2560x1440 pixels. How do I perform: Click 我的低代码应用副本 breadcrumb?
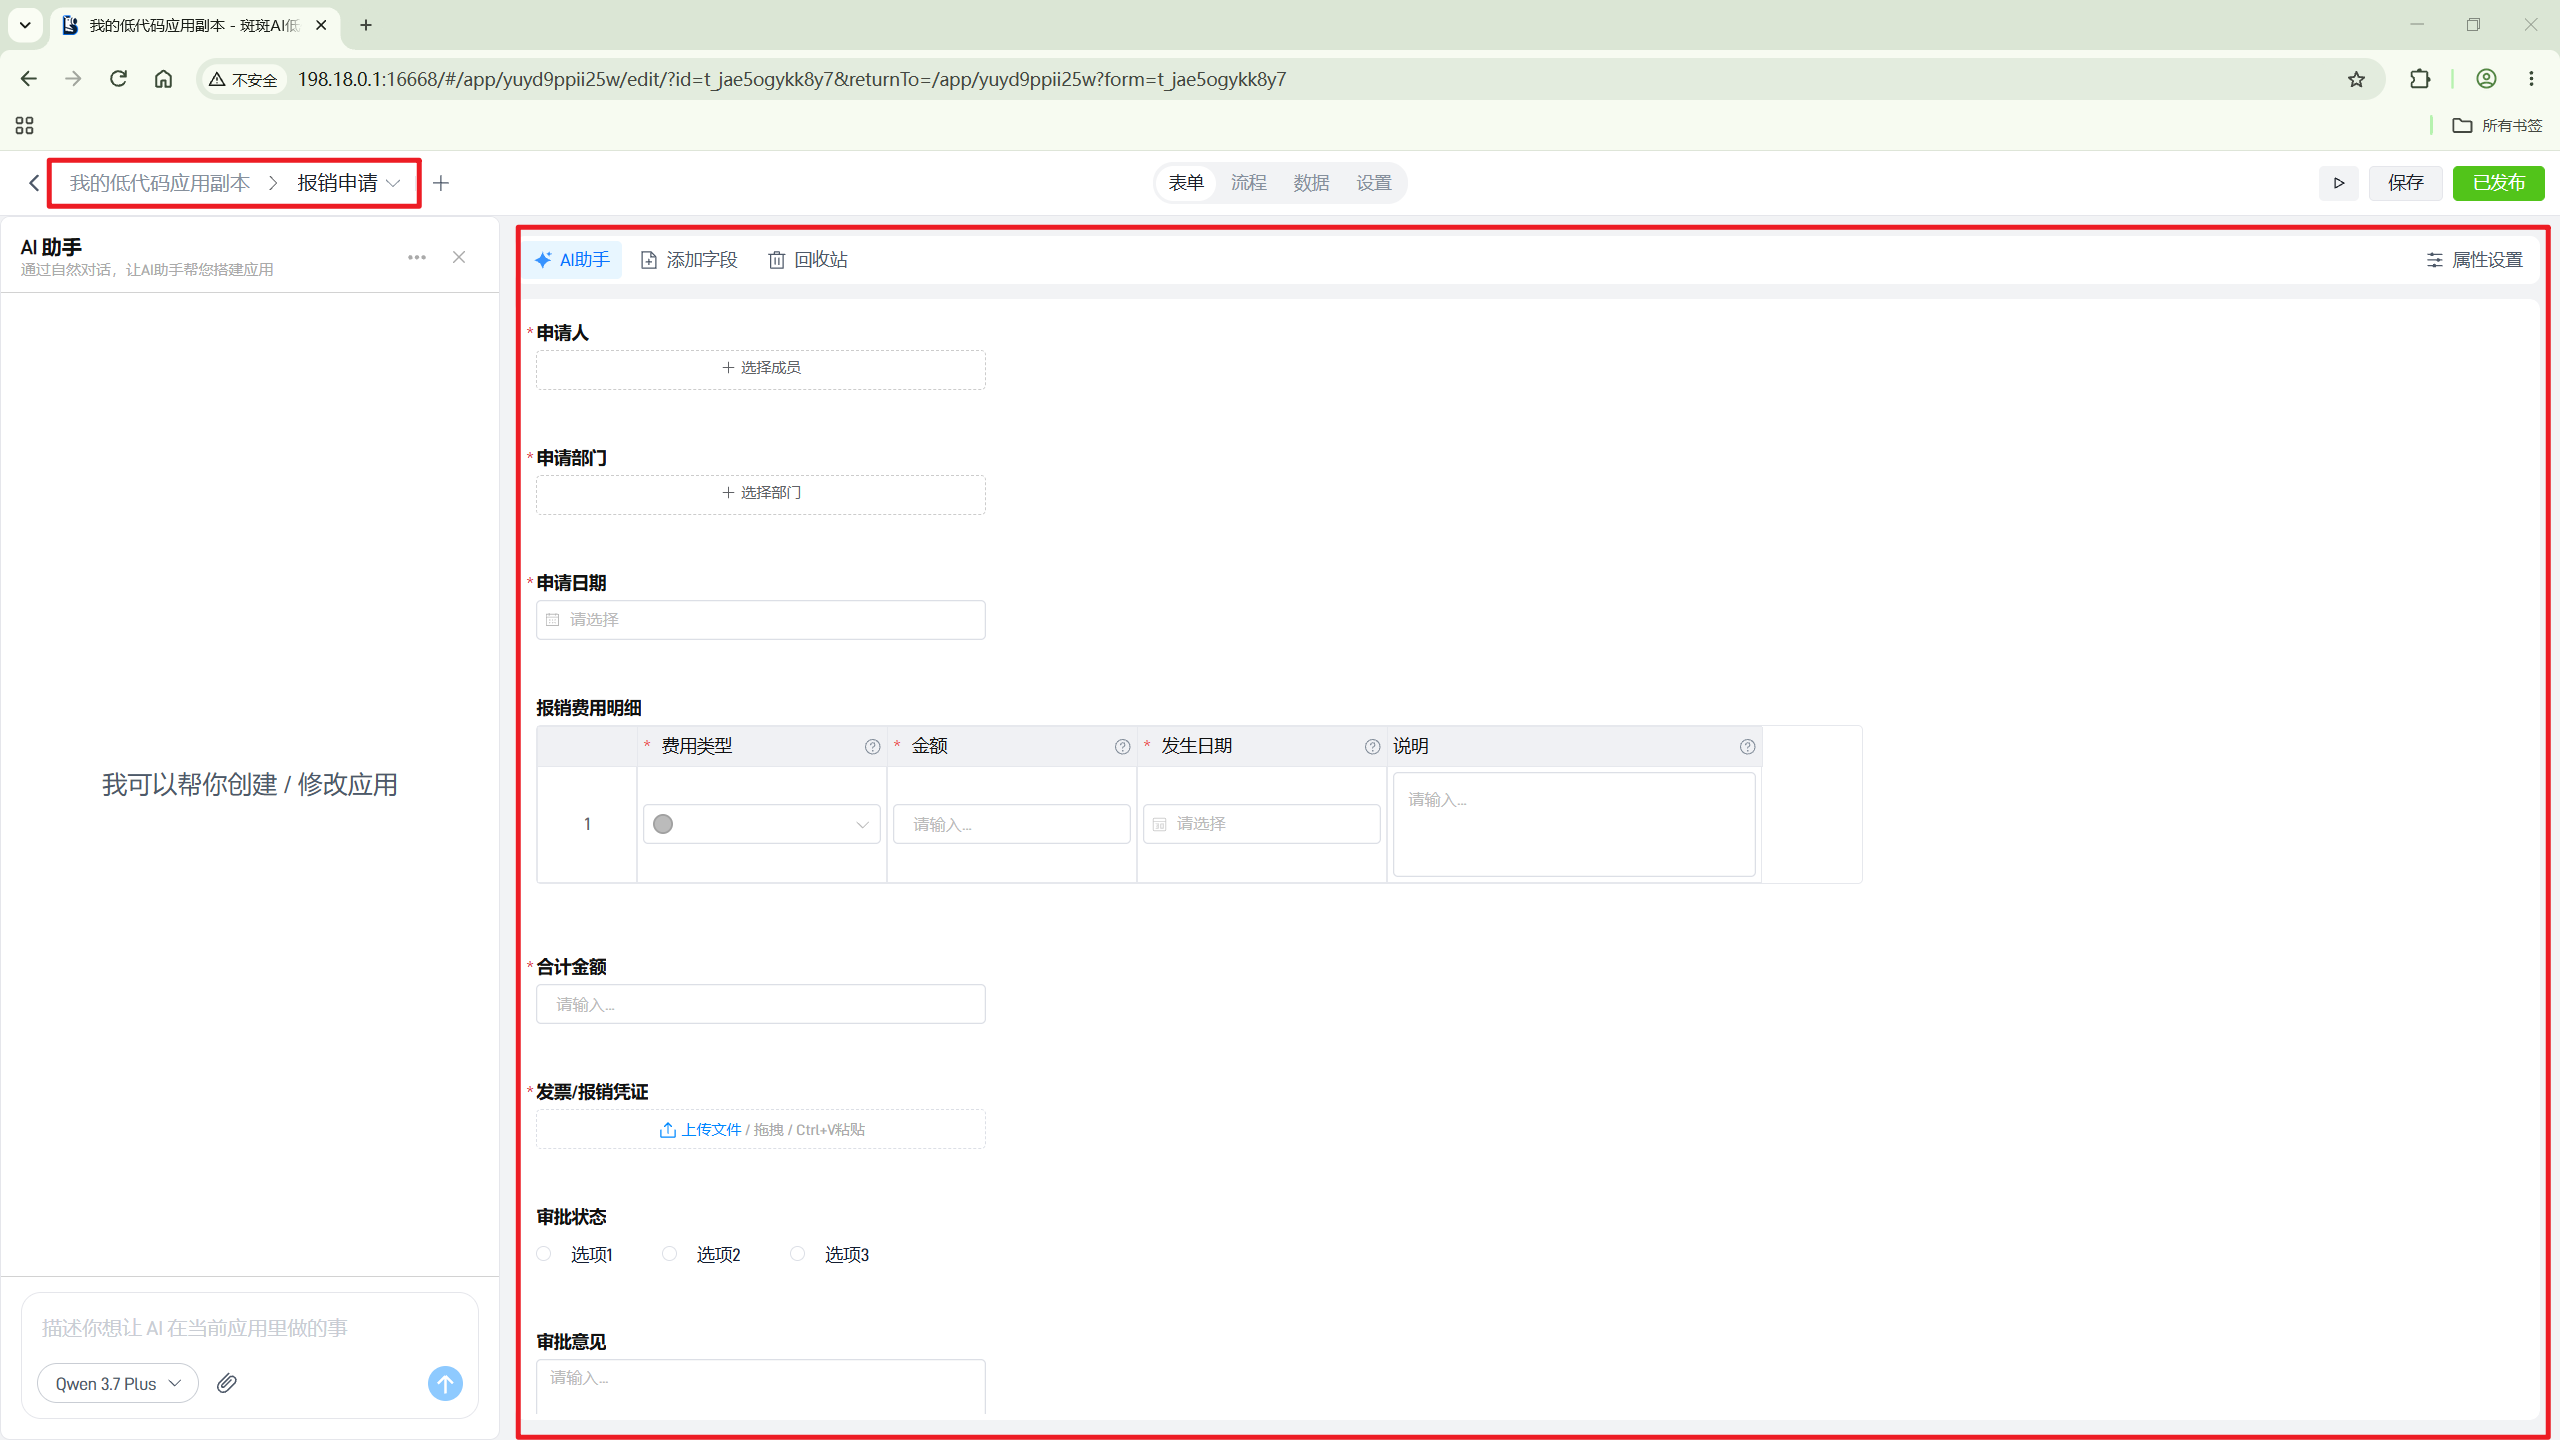coord(160,183)
